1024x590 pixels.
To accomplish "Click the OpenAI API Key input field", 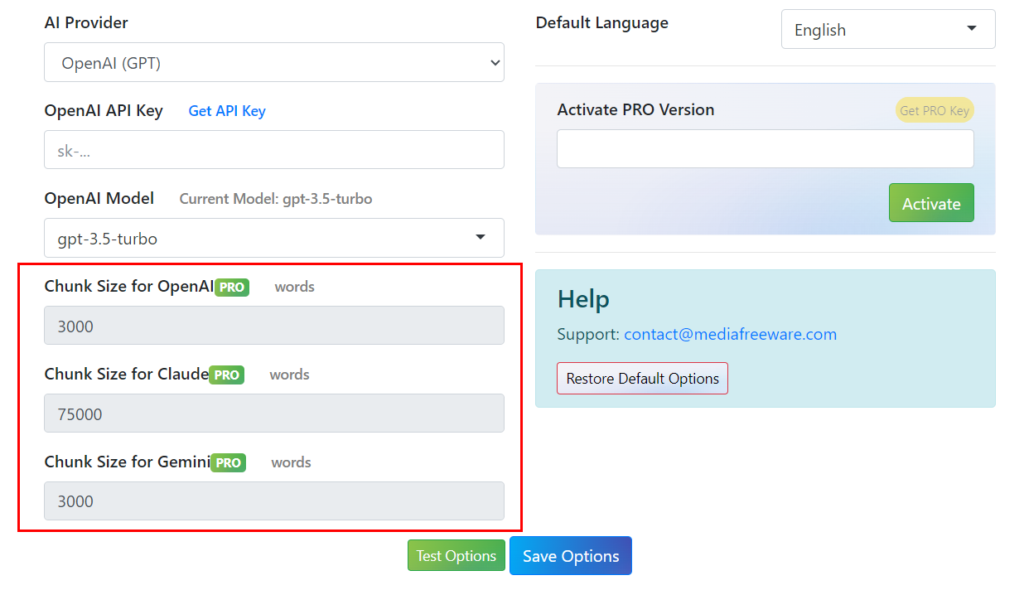I will pos(274,150).
